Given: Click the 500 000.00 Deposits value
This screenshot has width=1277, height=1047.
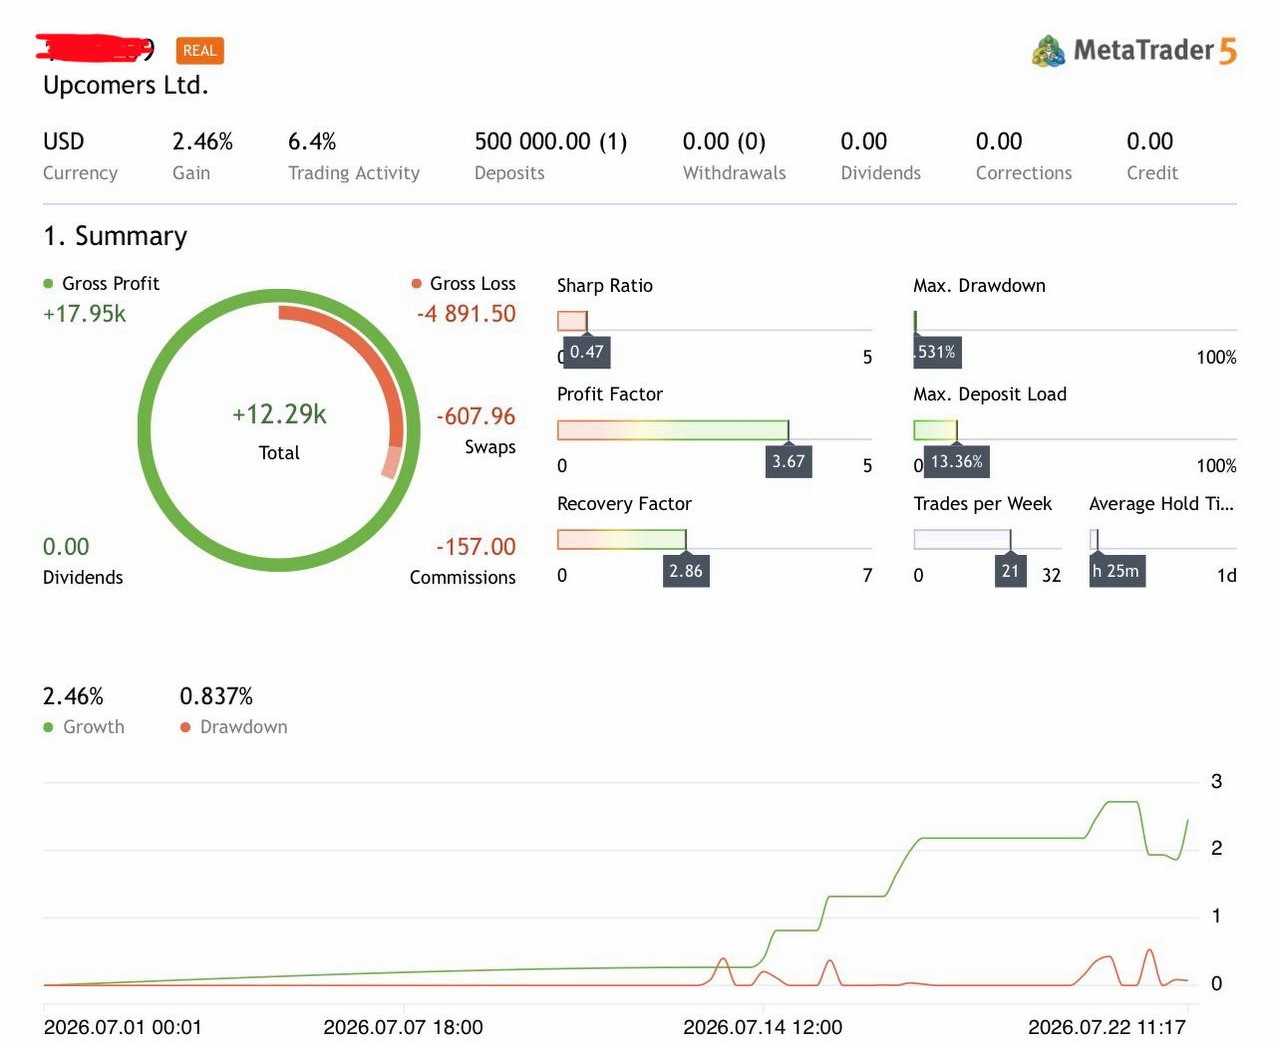Looking at the screenshot, I should coord(550,142).
